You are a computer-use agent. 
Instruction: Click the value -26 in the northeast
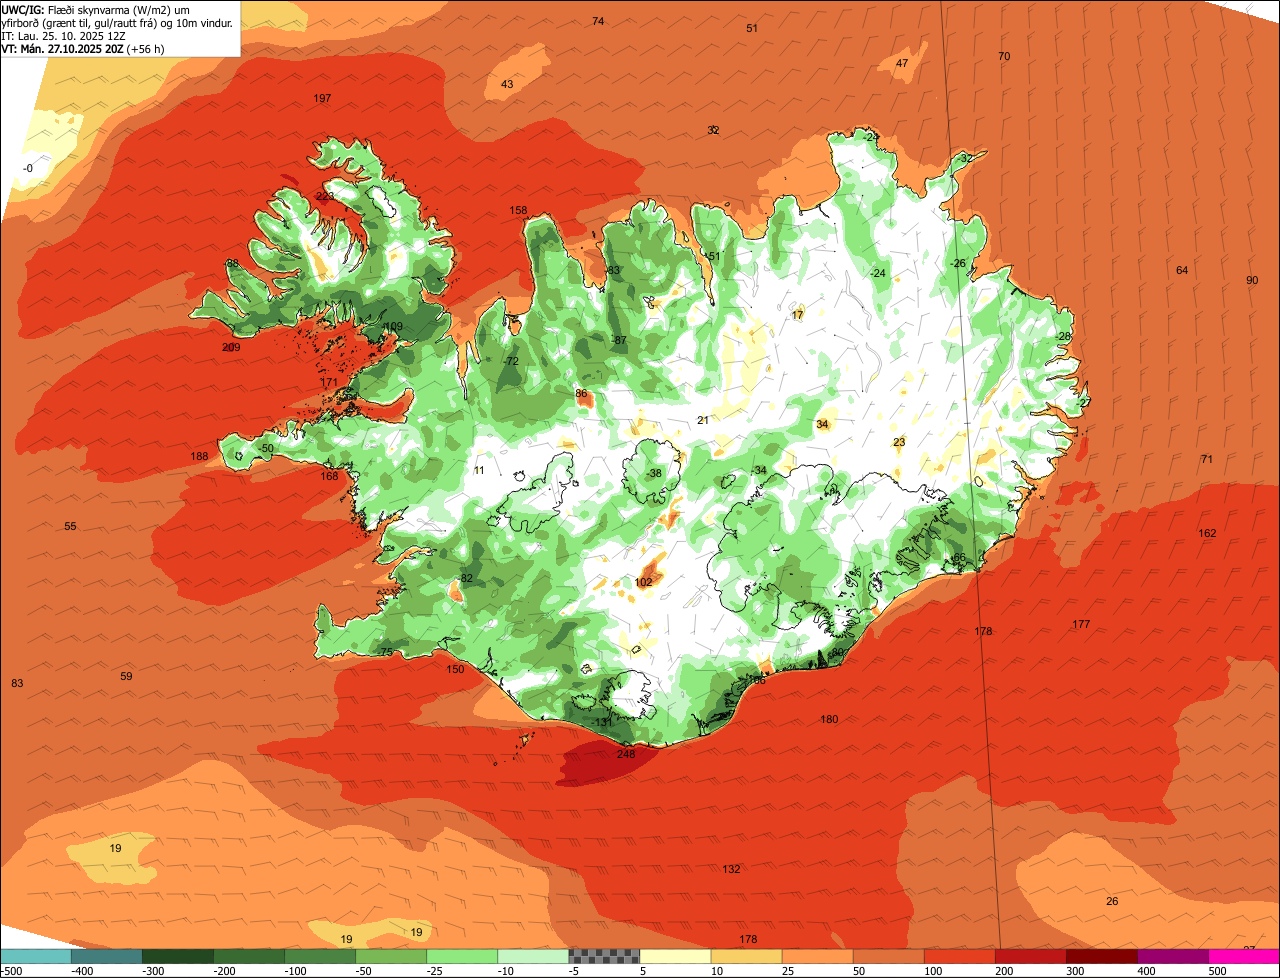[958, 263]
